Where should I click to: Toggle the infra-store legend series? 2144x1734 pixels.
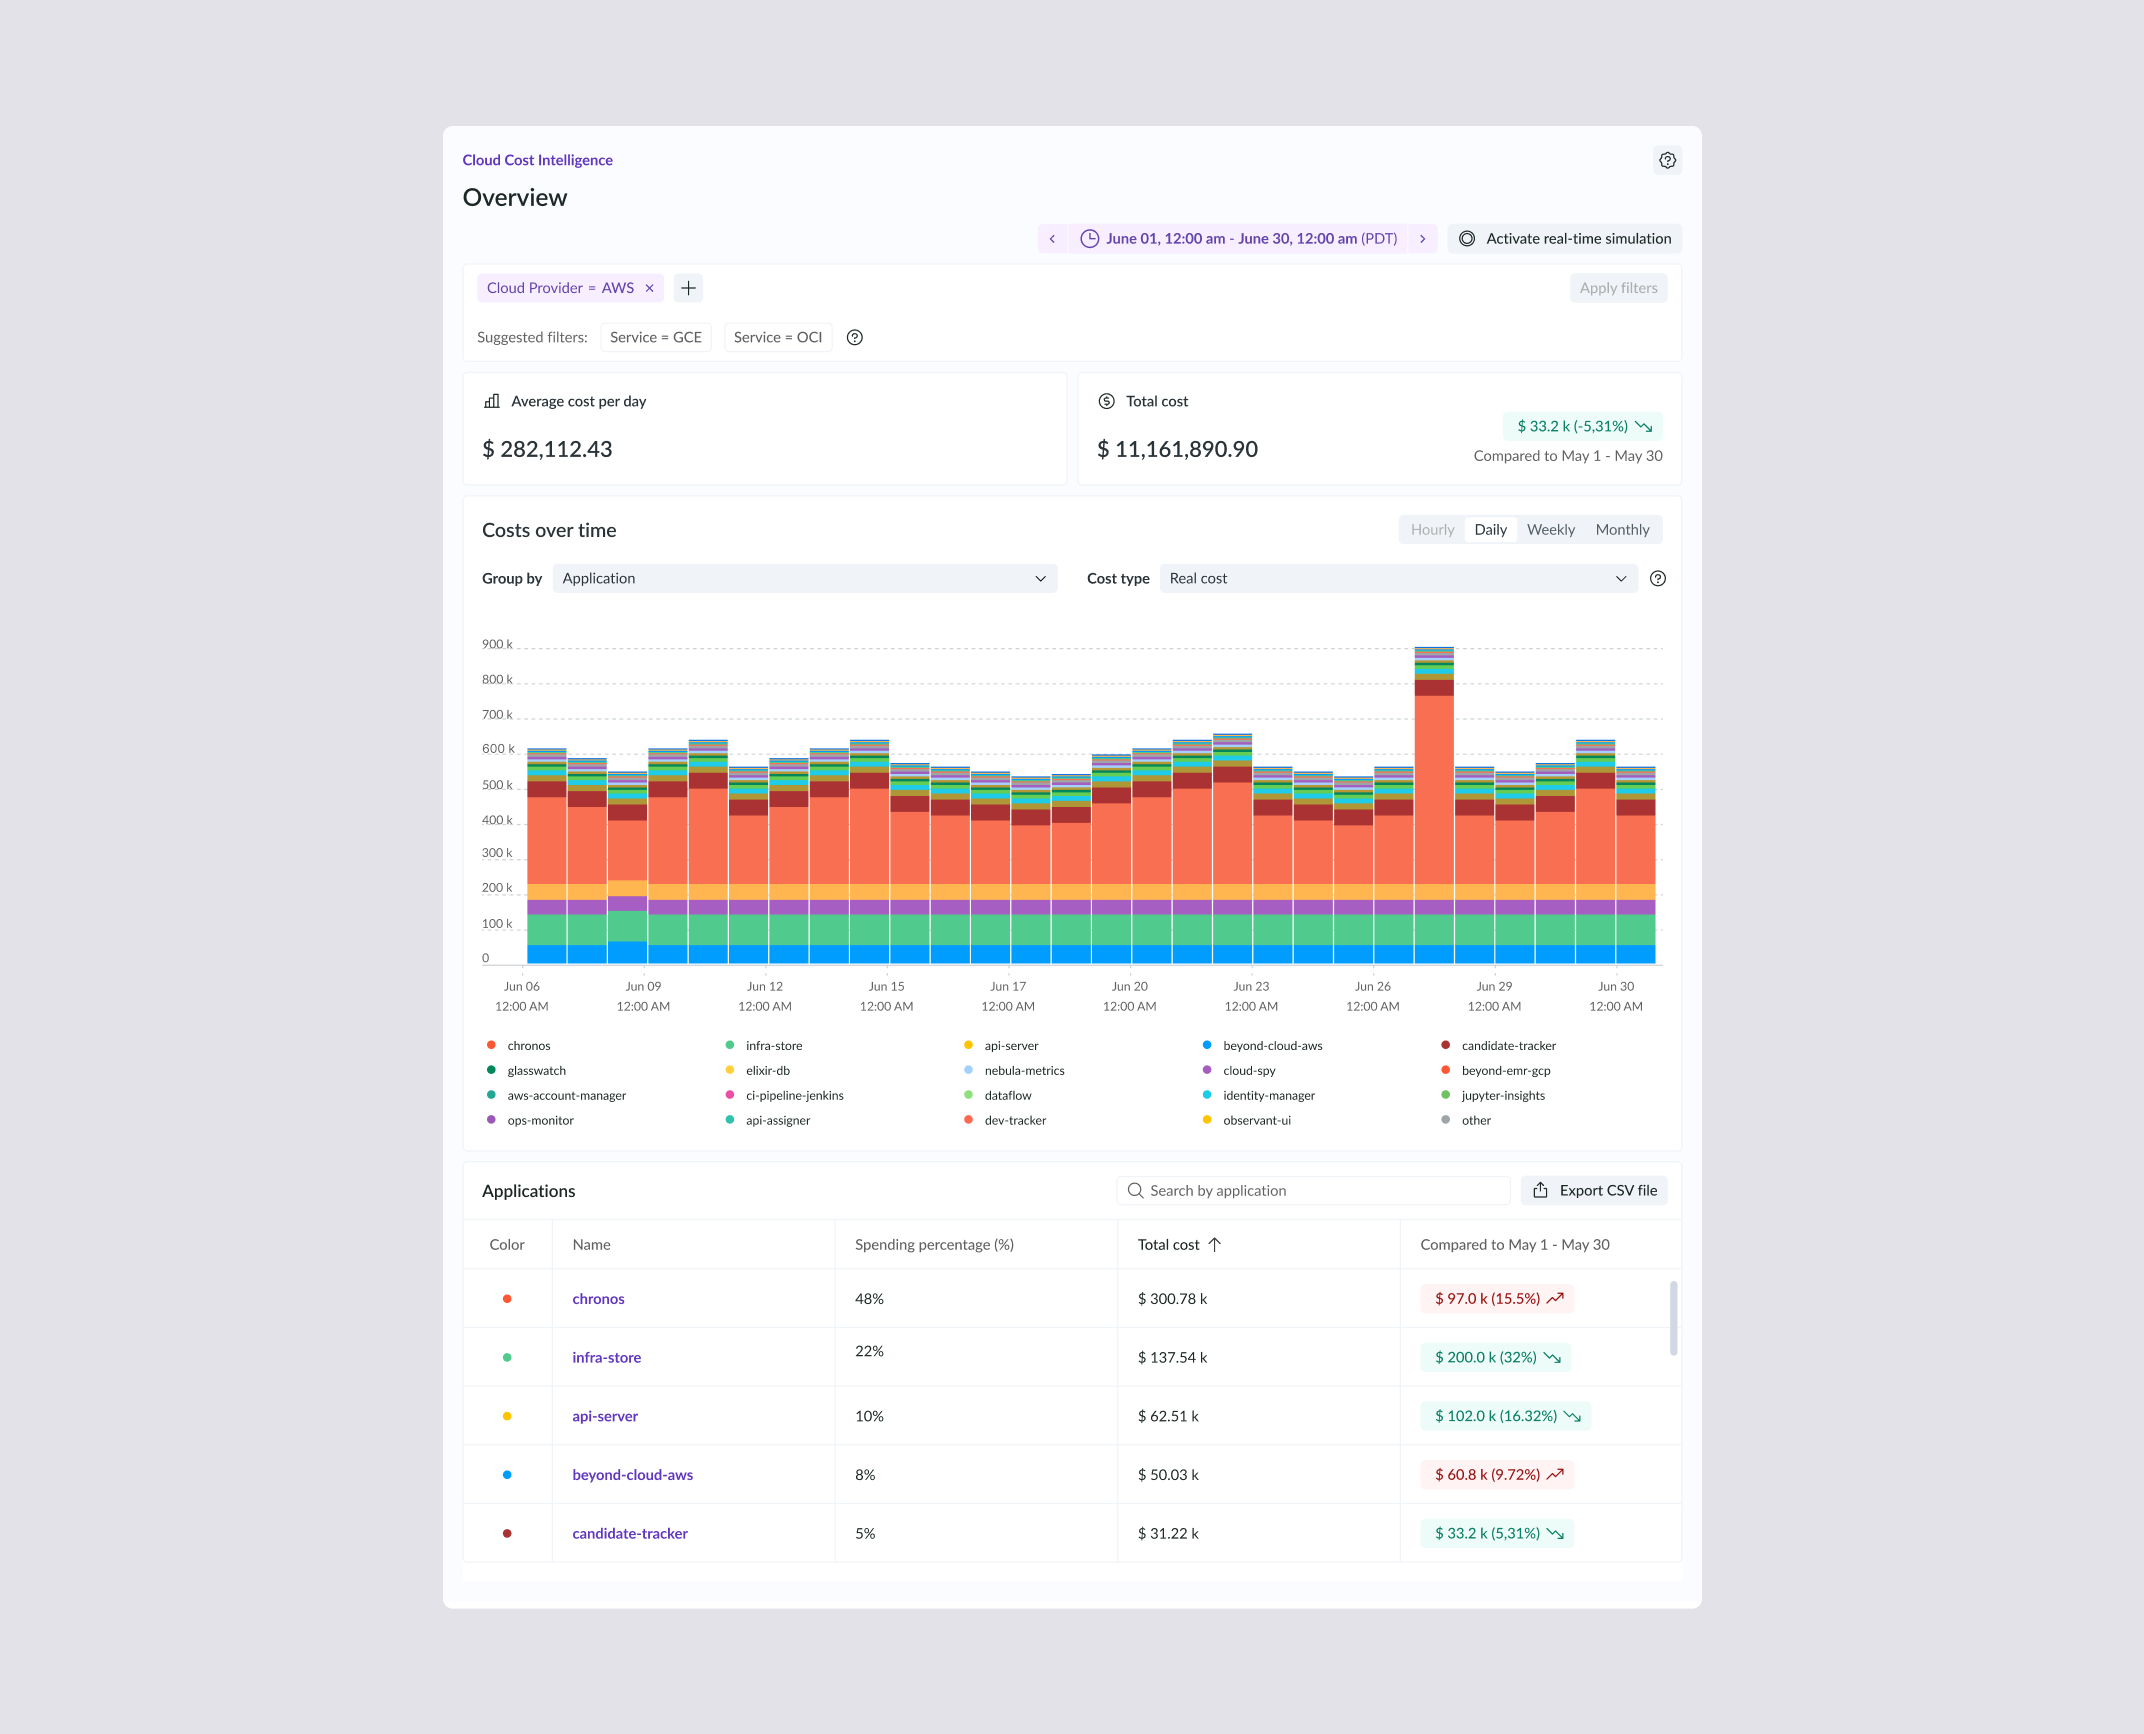(764, 1046)
